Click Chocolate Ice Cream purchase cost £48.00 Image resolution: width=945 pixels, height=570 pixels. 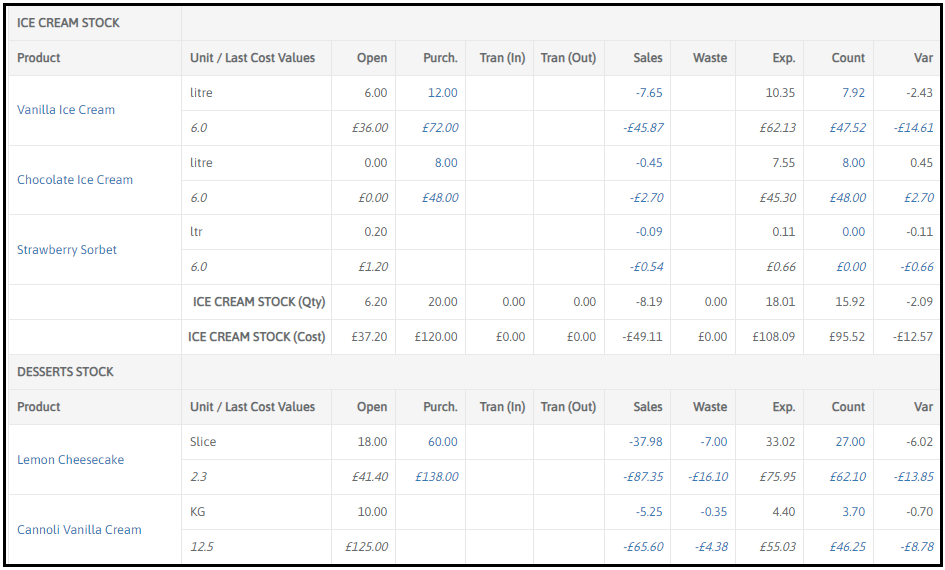440,198
